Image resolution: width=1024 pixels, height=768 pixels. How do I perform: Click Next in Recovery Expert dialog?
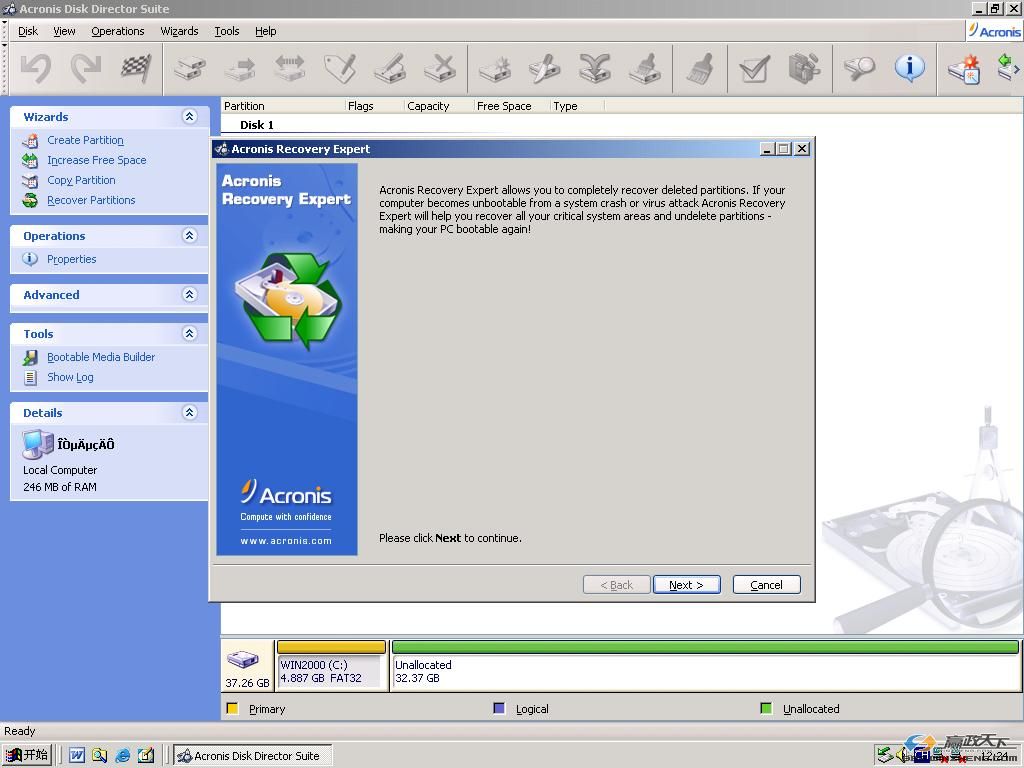(686, 584)
